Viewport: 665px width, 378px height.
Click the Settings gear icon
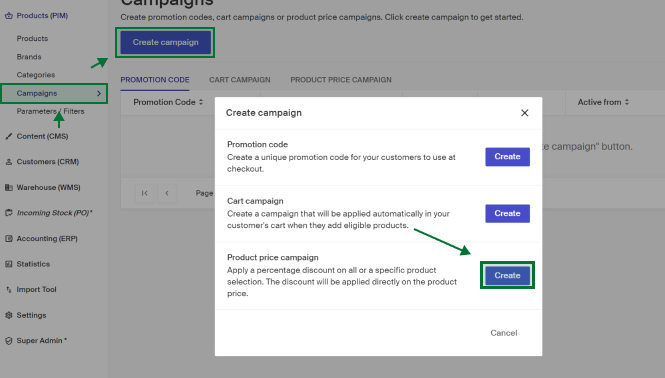tap(8, 315)
